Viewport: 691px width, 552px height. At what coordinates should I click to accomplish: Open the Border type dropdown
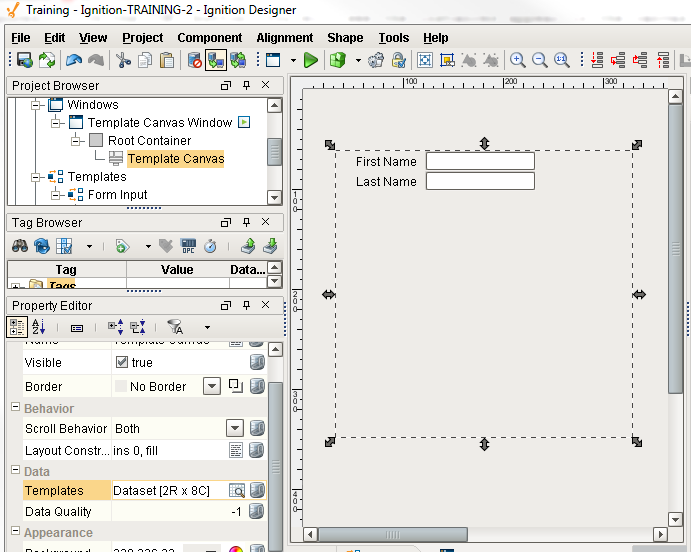point(212,387)
